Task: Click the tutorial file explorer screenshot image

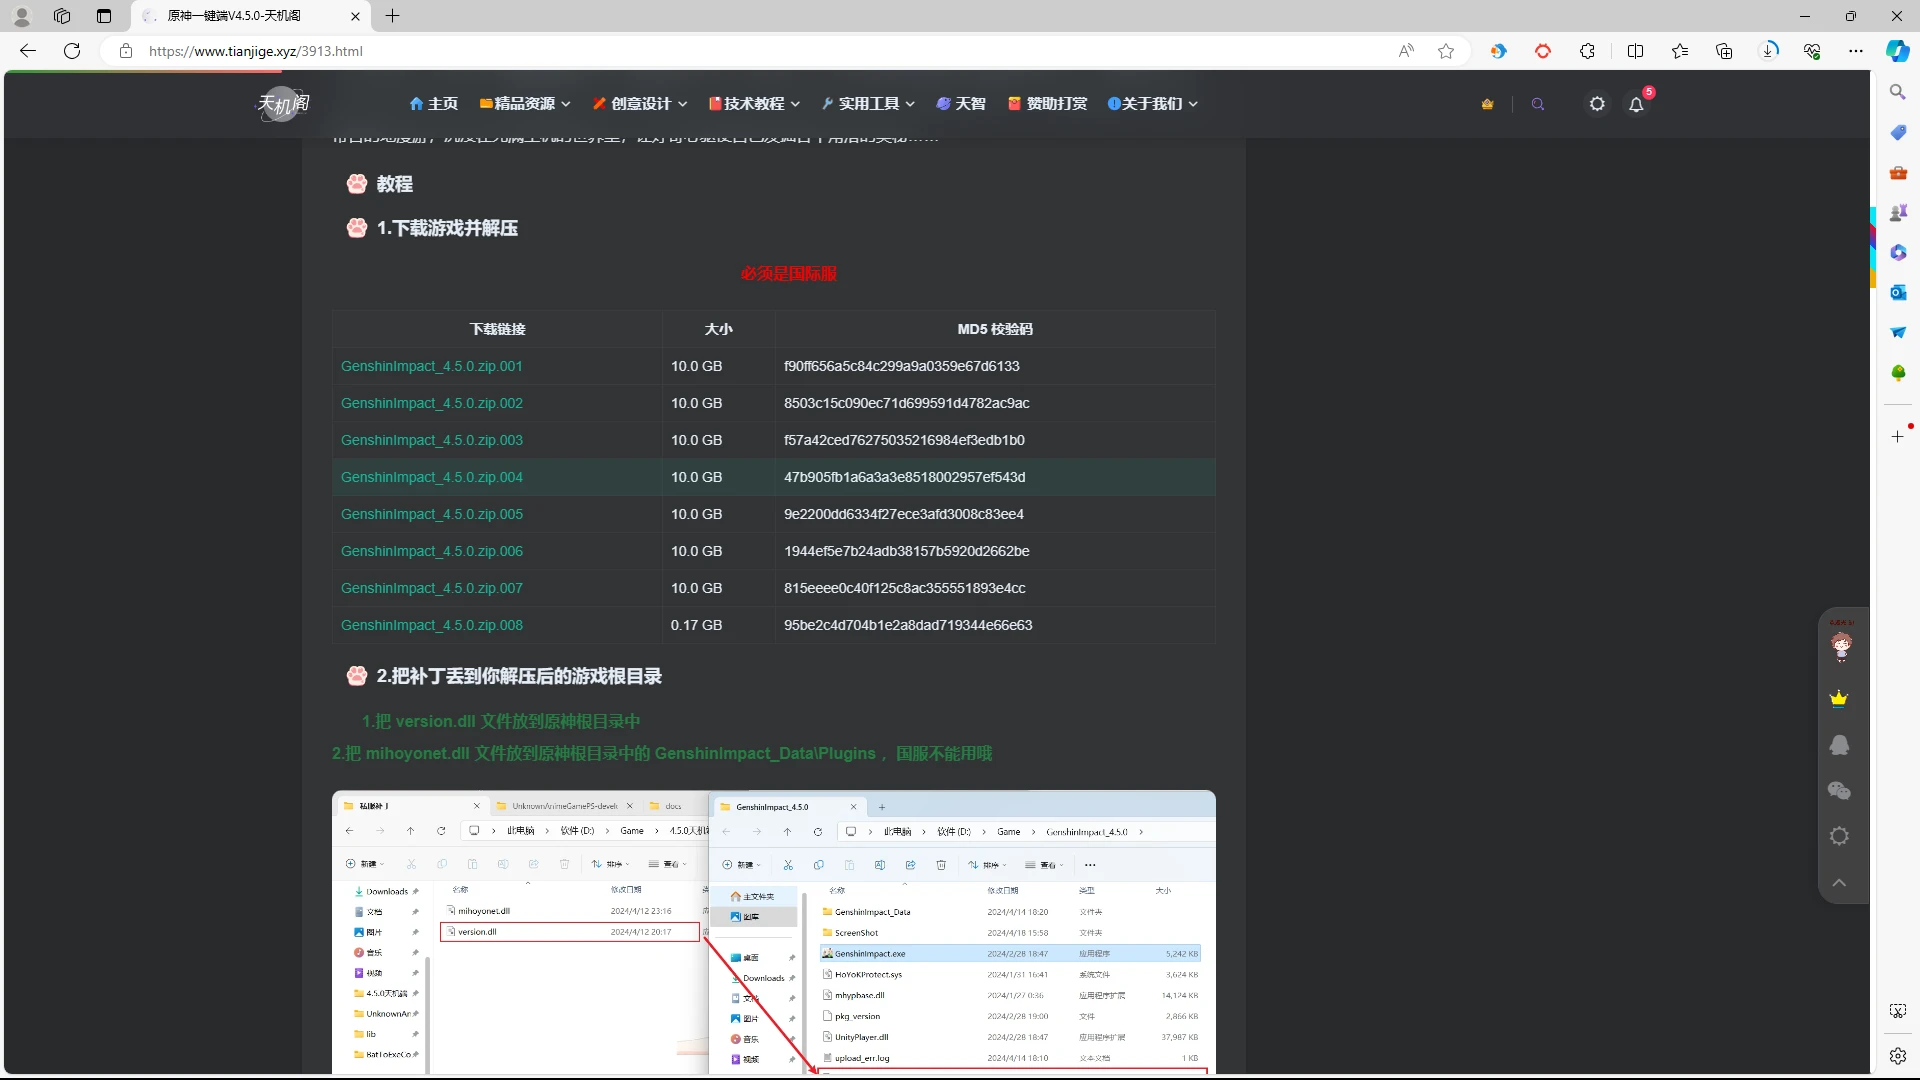Action: tap(773, 932)
